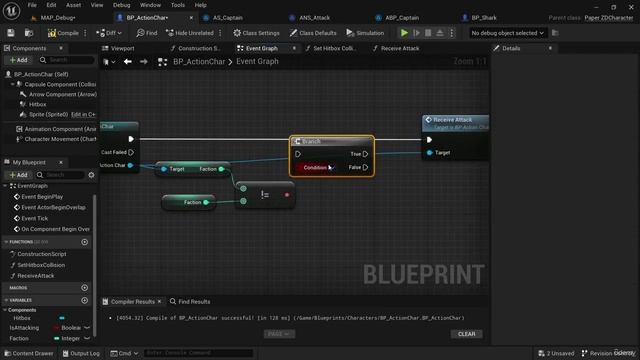Switch to the ABP_Captain tab
This screenshot has height=360, width=640.
click(x=402, y=18)
